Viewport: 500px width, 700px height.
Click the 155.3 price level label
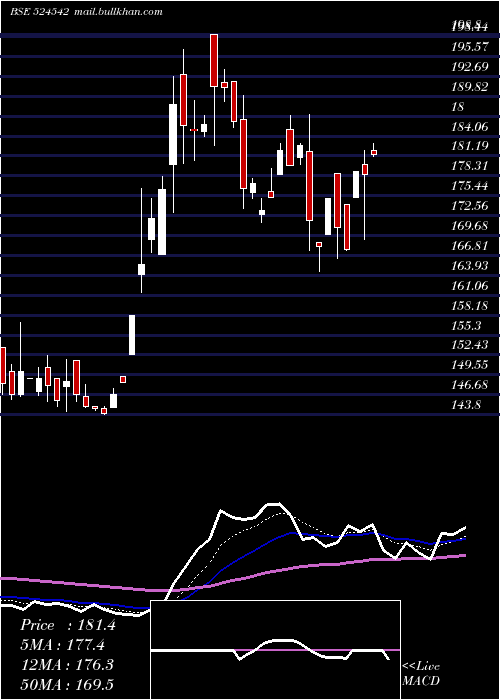467,325
